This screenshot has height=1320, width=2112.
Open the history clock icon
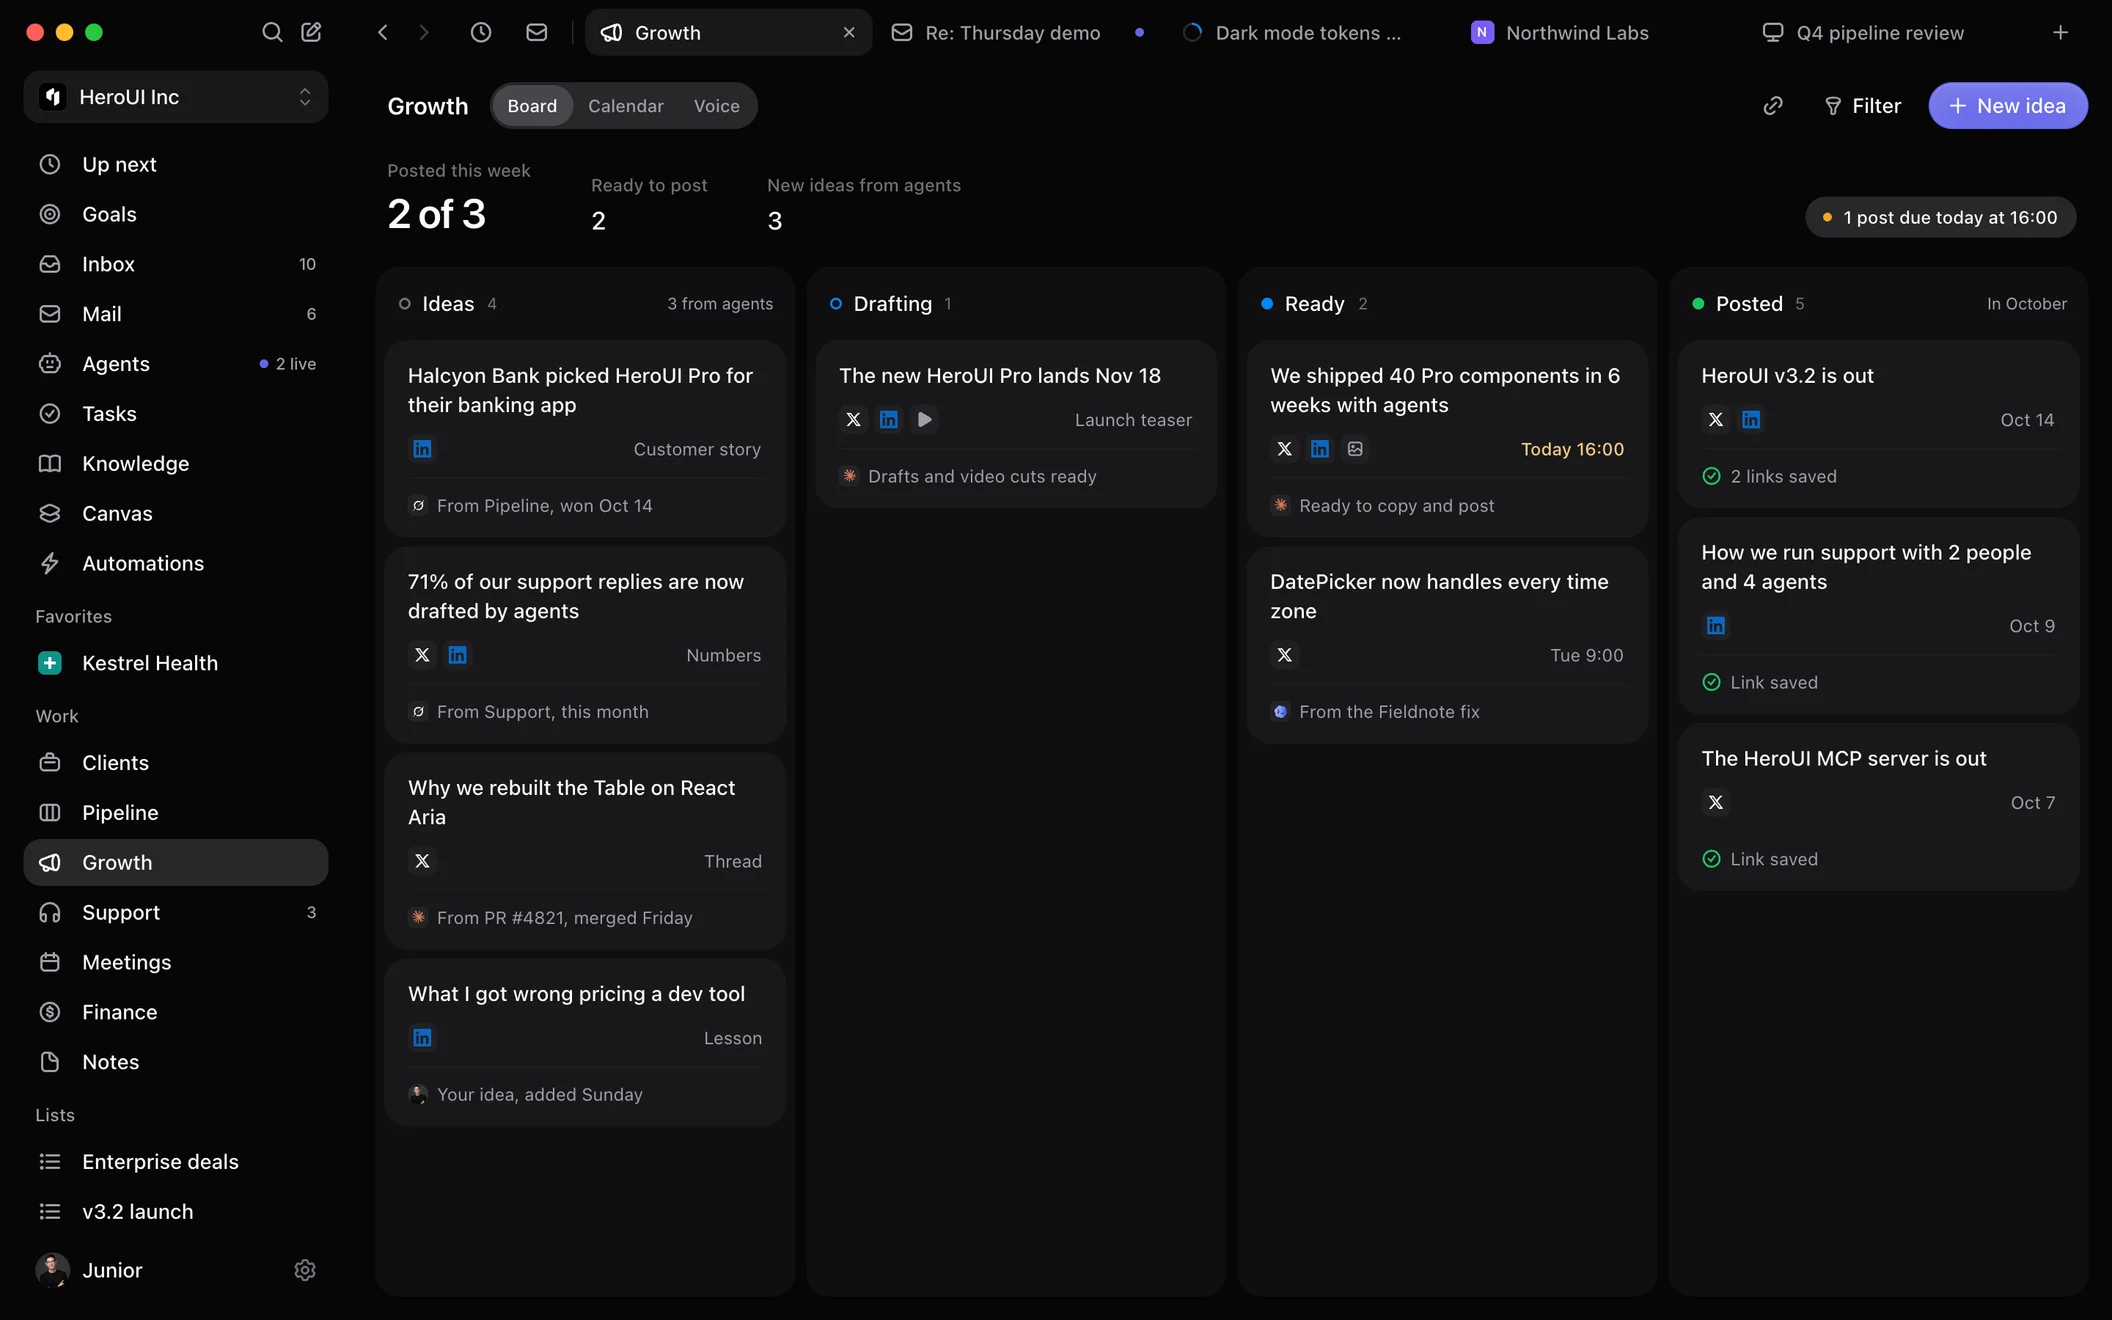481,32
